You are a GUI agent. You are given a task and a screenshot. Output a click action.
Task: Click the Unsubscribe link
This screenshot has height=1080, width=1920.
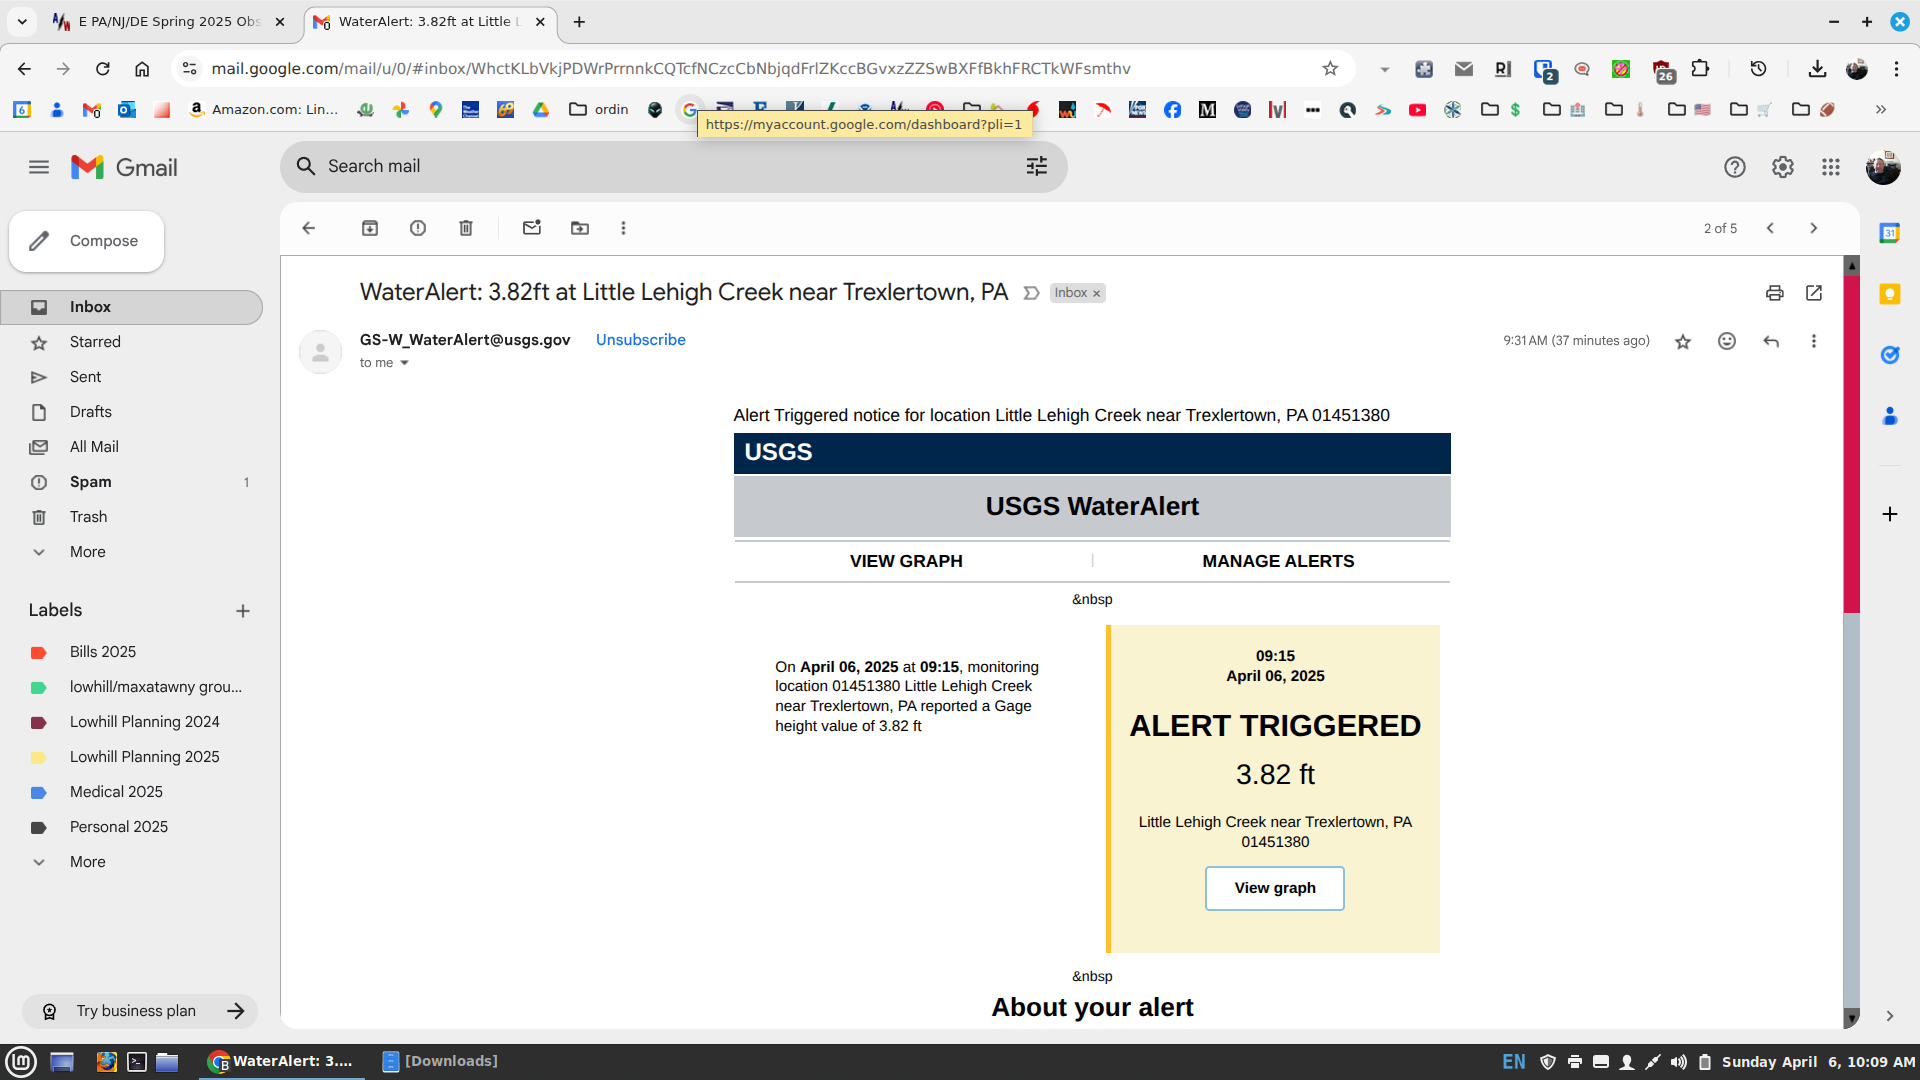(x=640, y=340)
